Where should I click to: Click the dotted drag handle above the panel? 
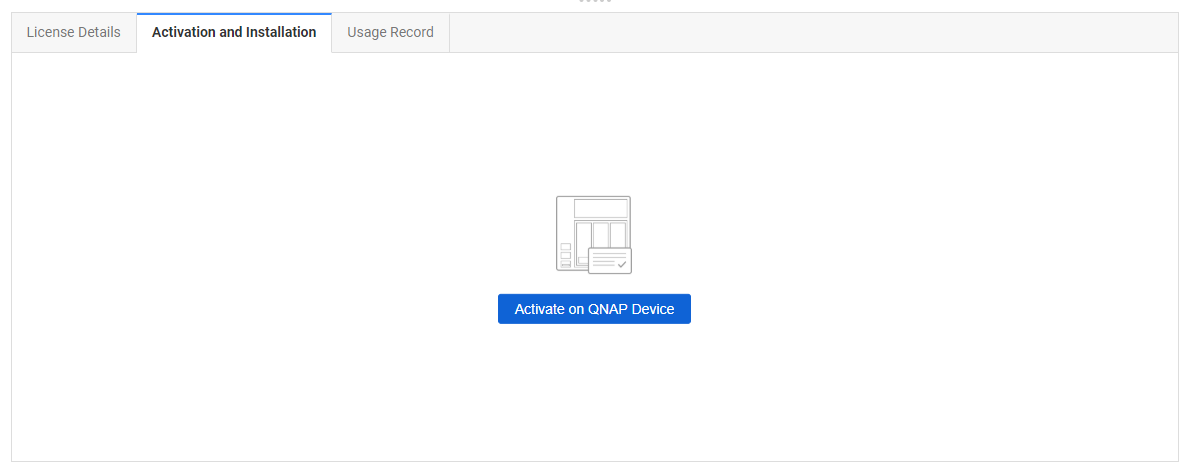595,2
